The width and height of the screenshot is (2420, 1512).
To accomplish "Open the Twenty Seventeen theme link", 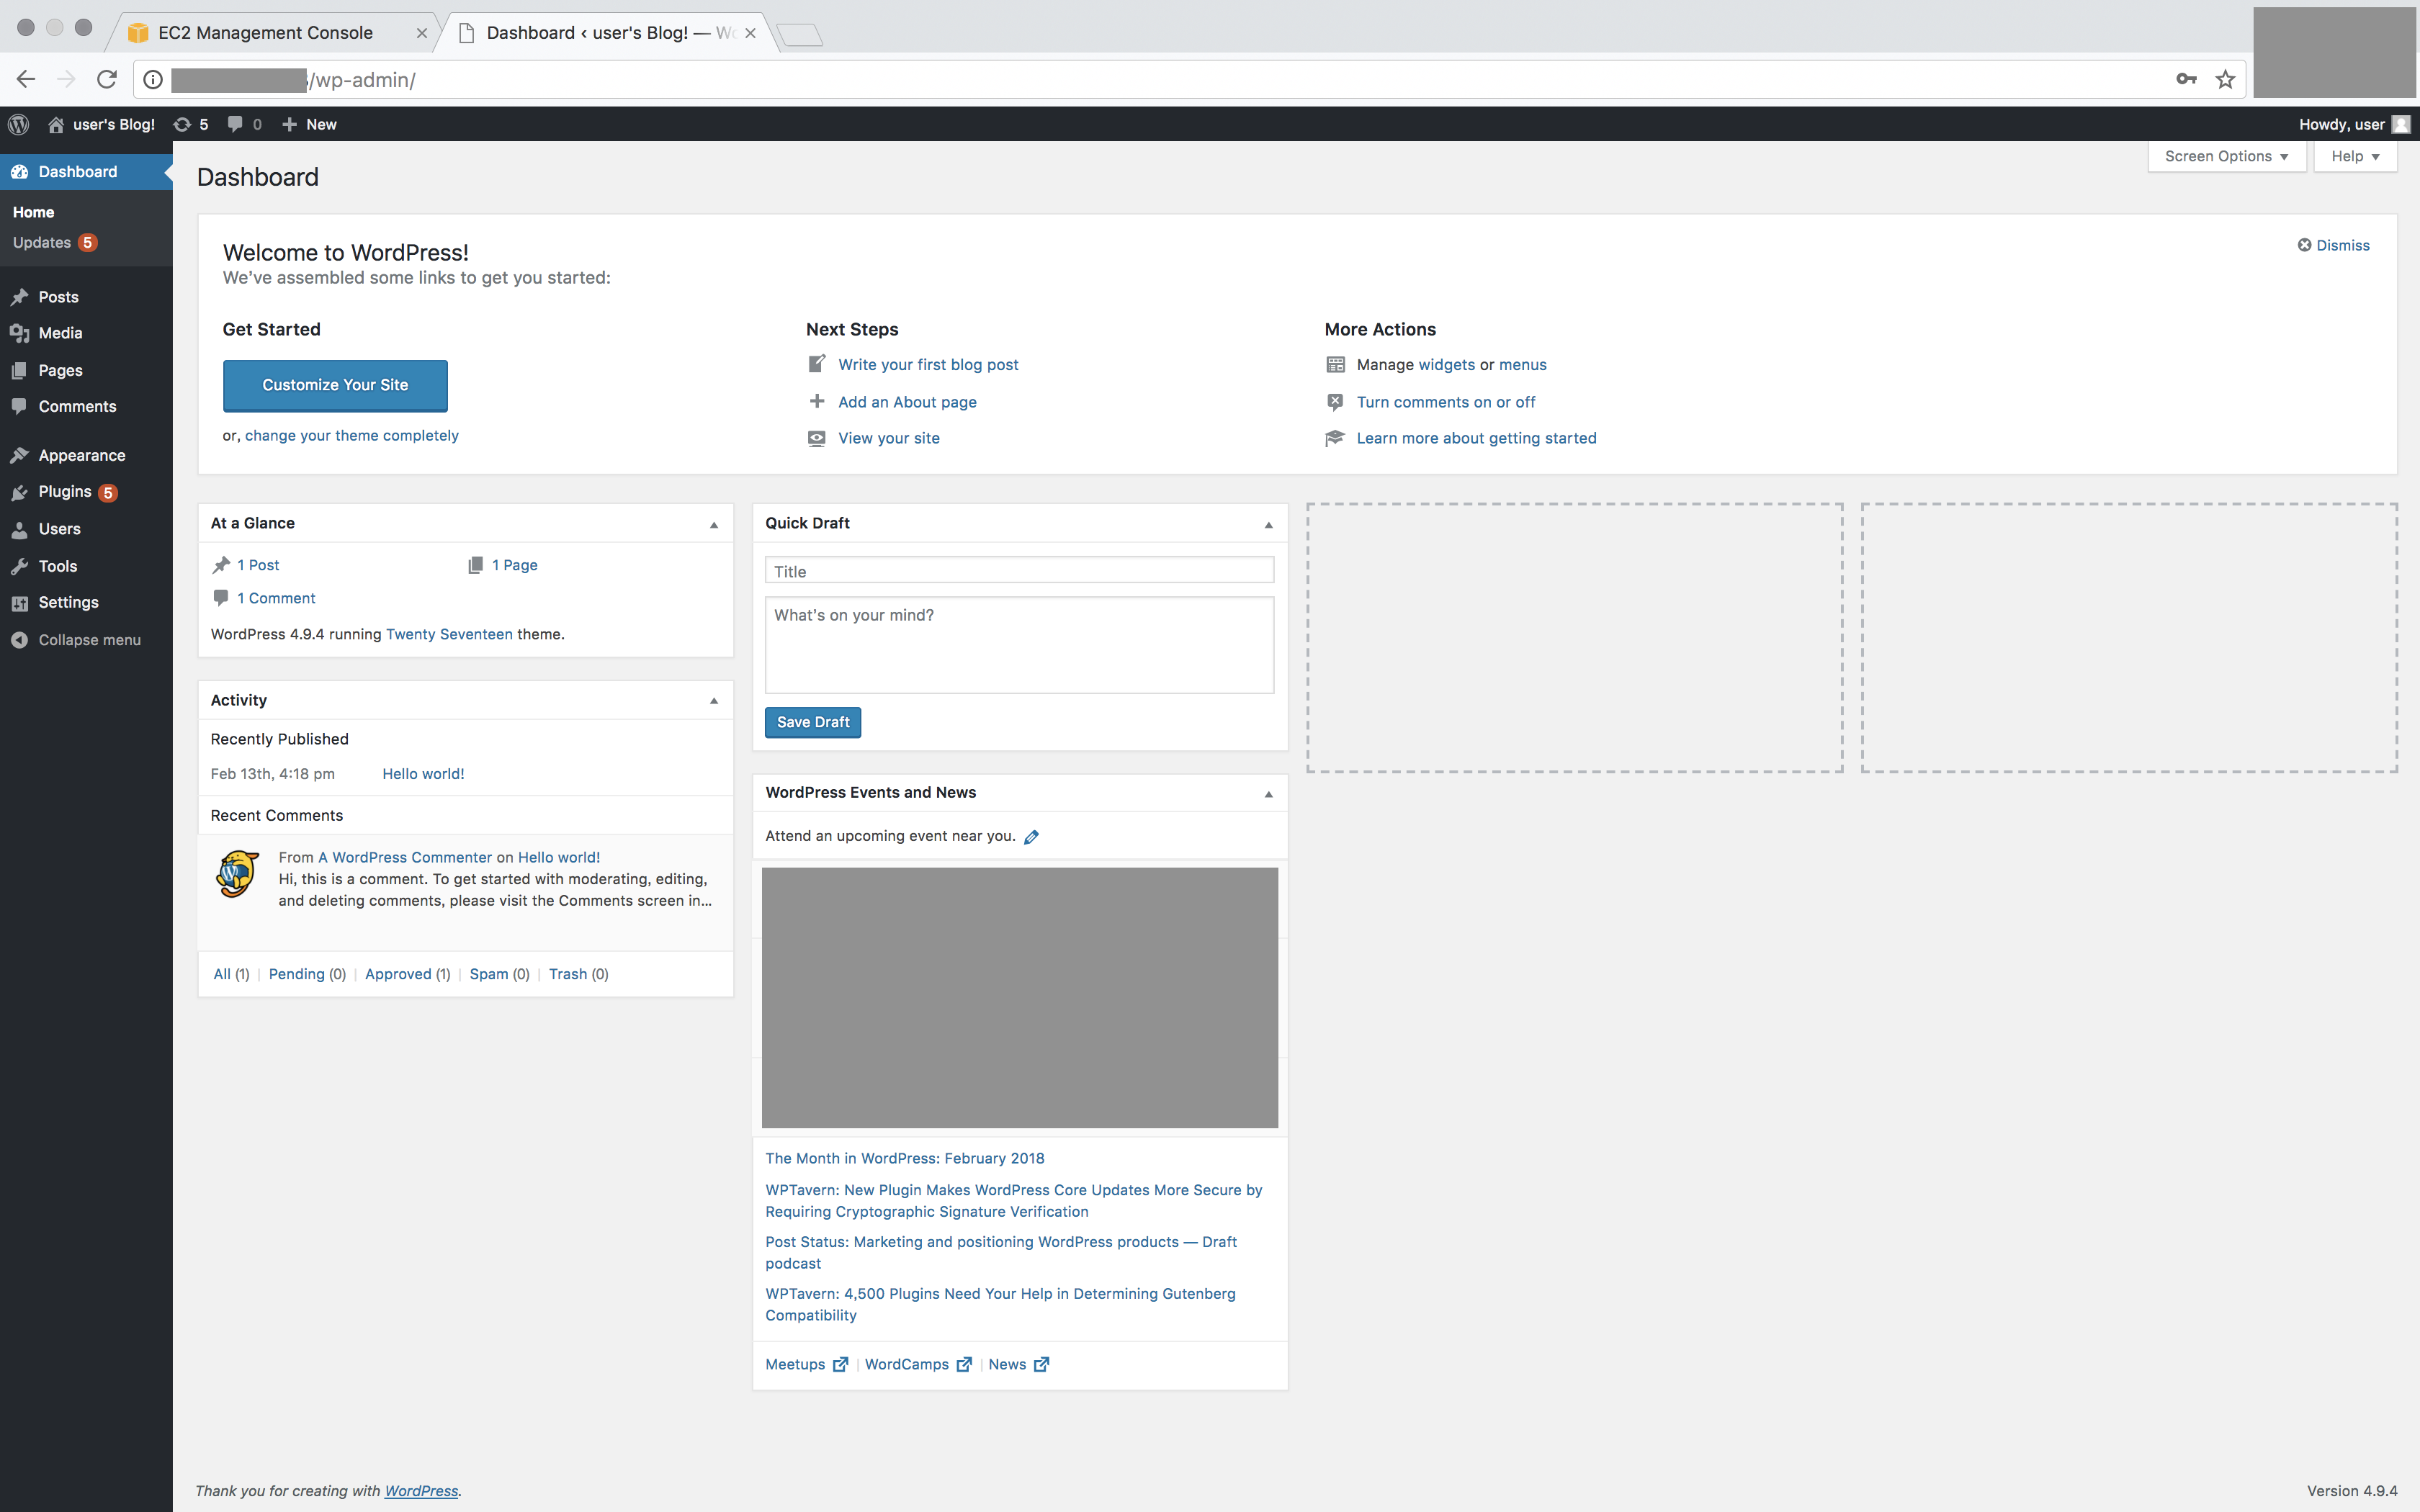I will tap(449, 634).
